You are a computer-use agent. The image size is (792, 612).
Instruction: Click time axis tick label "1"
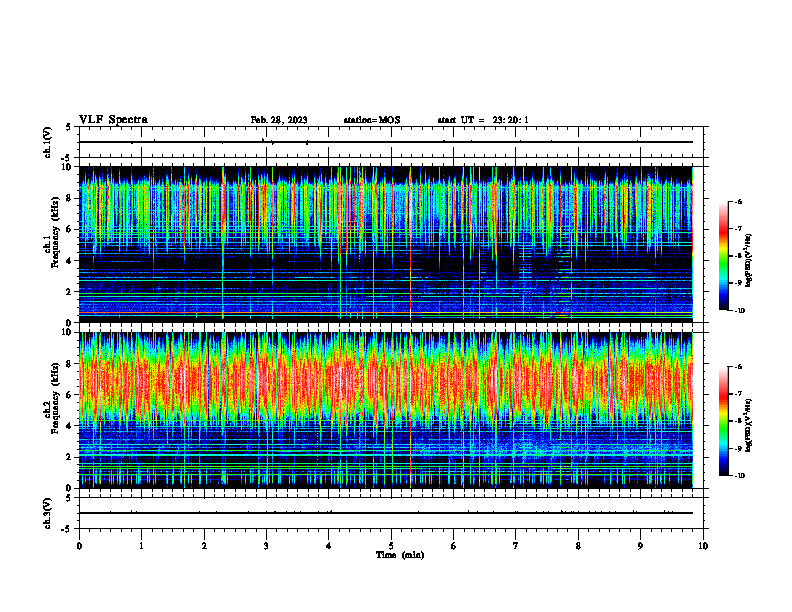pyautogui.click(x=141, y=546)
